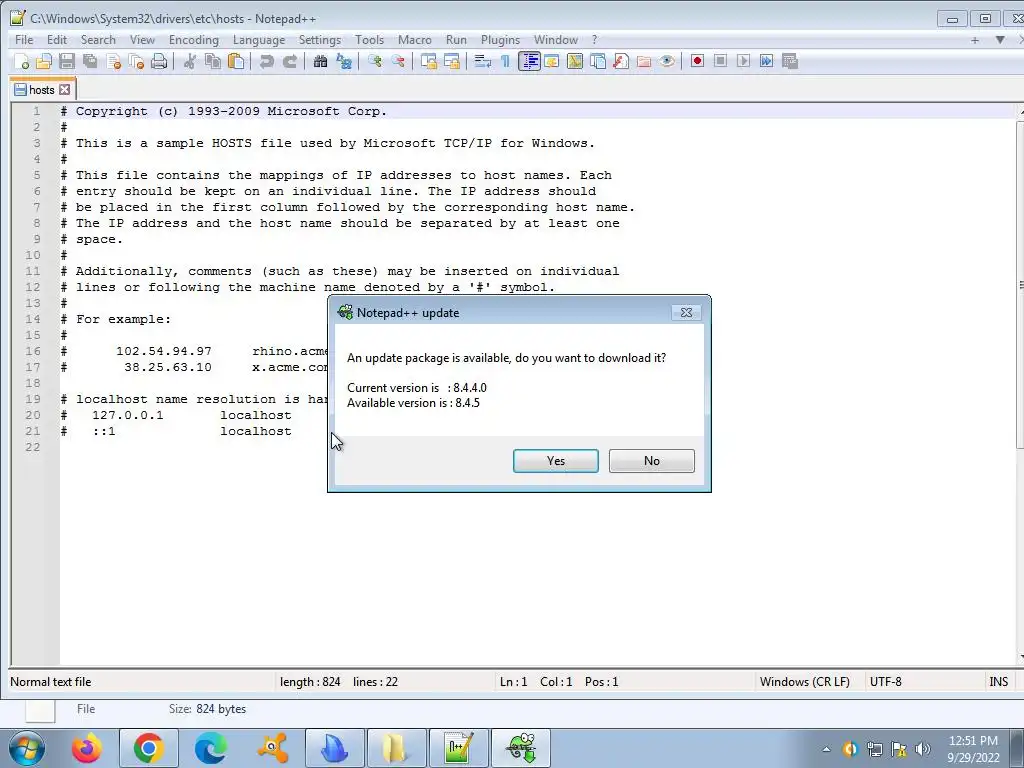This screenshot has width=1024, height=768.
Task: Click the editor vertical scrollbar
Action: pyautogui.click(x=1019, y=385)
